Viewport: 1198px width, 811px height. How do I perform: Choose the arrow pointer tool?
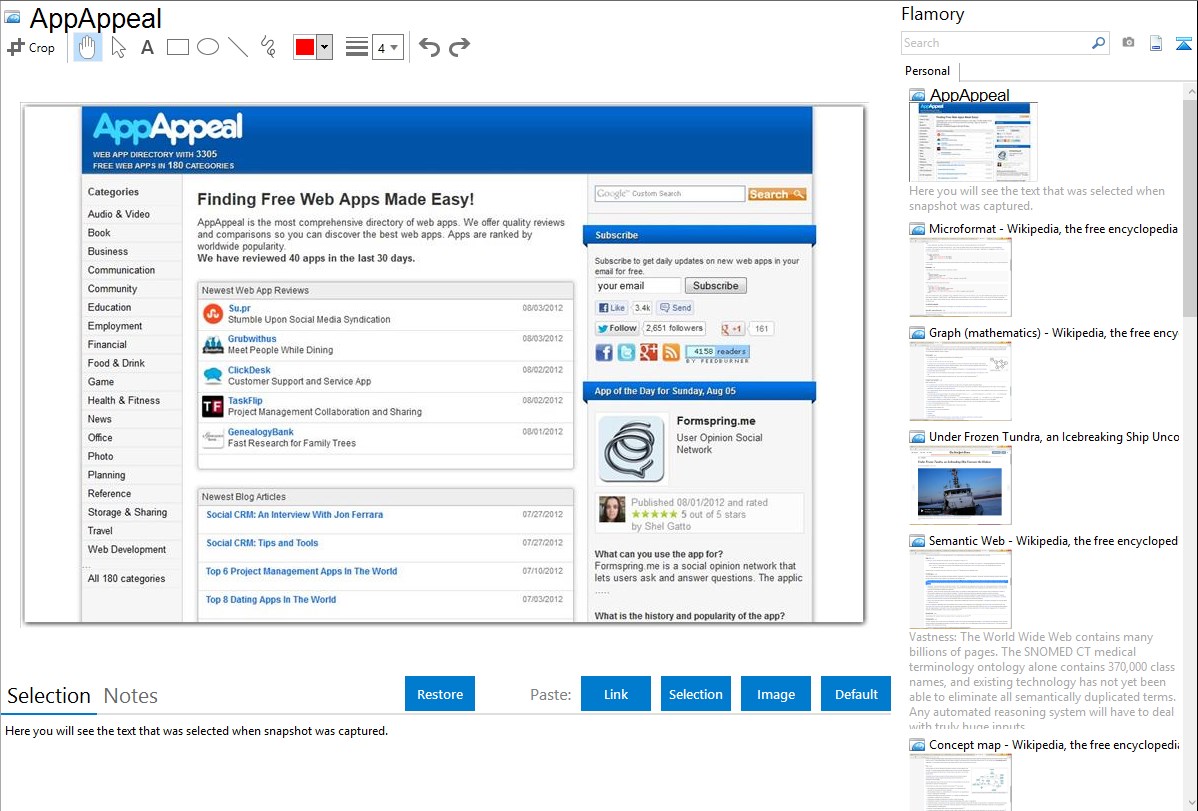118,47
